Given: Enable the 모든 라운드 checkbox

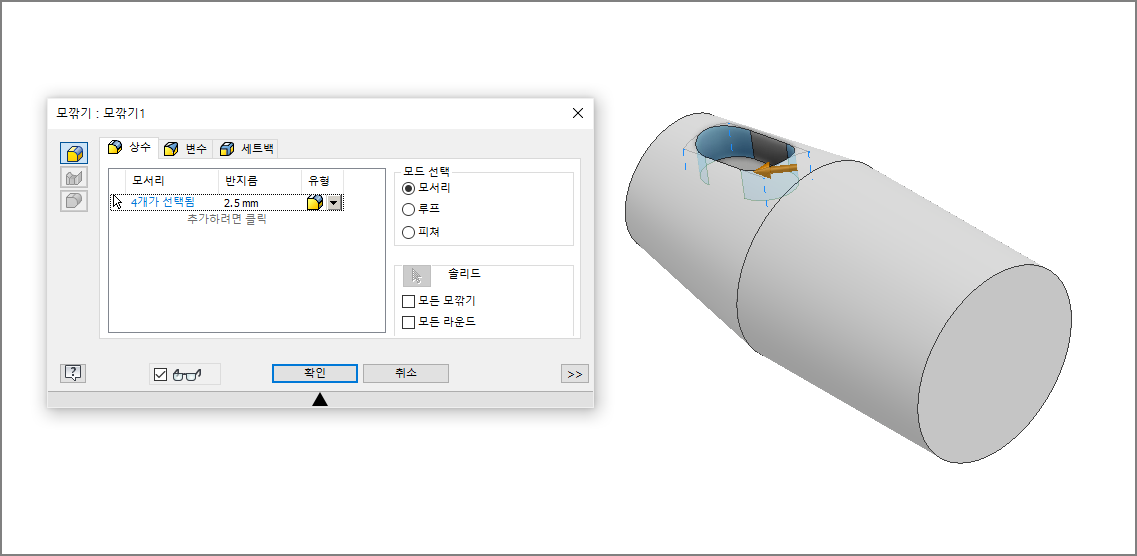Looking at the screenshot, I should [x=409, y=322].
